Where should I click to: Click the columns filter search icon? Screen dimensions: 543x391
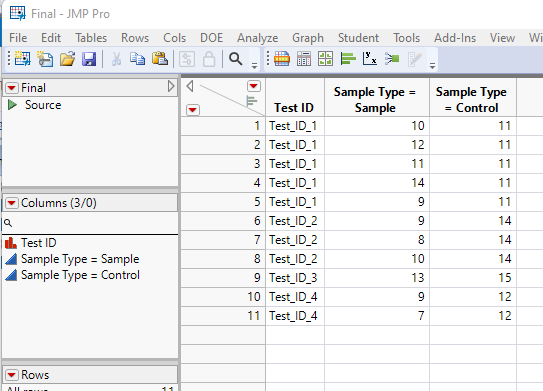click(8, 223)
